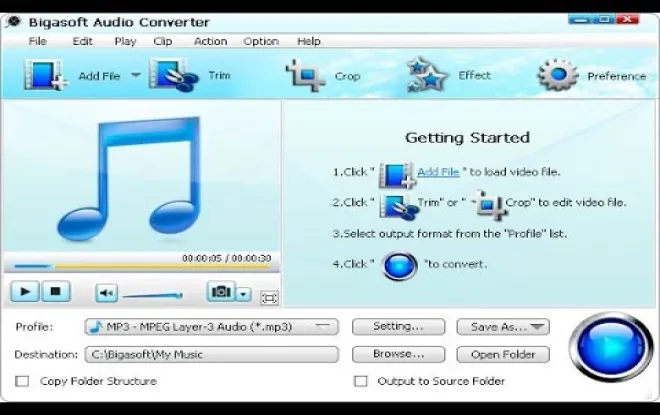Expand the Add File dropdown arrow
Image resolution: width=660 pixels, height=415 pixels.
(136, 75)
